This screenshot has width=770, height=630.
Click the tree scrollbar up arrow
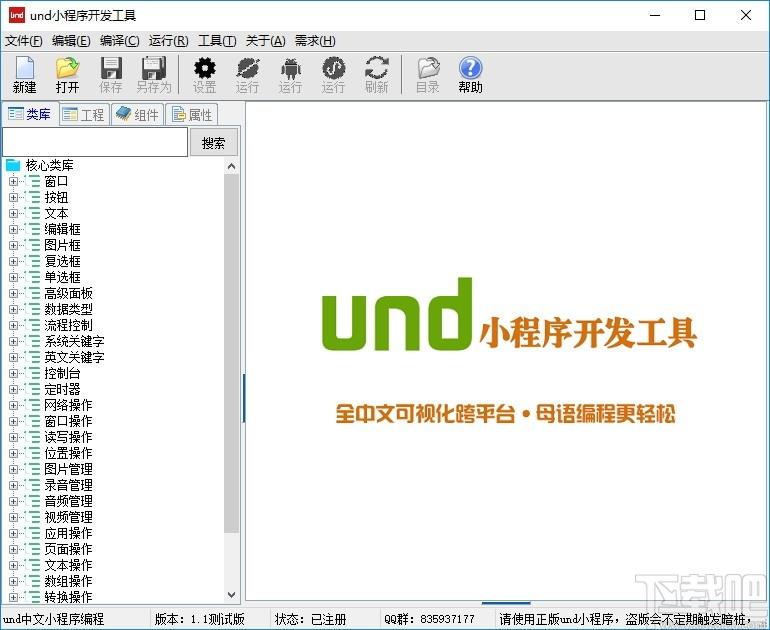tap(232, 166)
